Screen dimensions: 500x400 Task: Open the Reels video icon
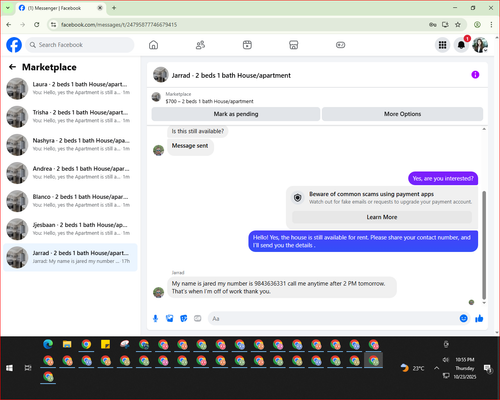(x=247, y=45)
